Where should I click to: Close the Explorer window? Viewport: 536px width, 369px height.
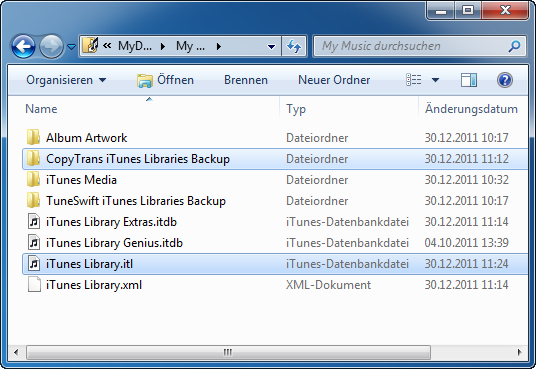(505, 10)
